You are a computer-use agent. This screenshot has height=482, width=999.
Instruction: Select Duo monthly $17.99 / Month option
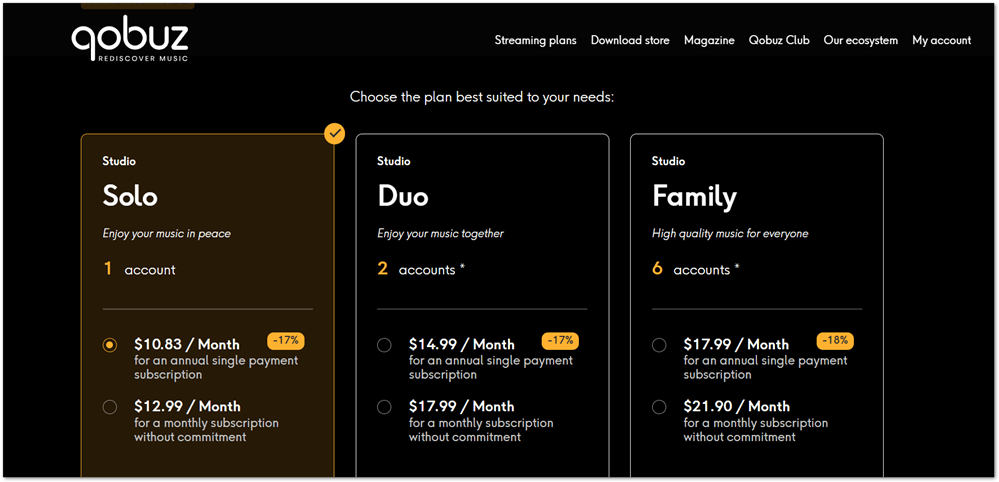click(x=385, y=407)
